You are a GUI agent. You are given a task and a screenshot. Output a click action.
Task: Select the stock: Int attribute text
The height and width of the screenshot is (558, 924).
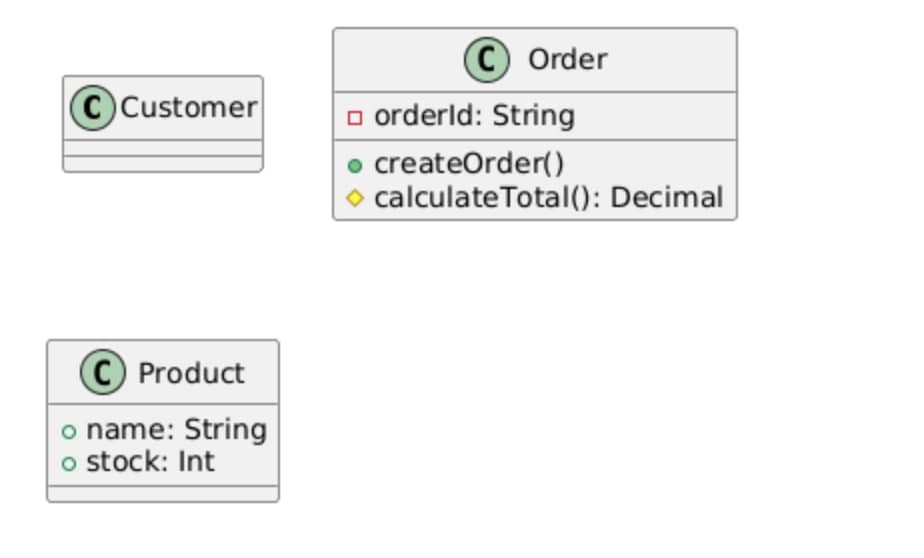pos(150,461)
